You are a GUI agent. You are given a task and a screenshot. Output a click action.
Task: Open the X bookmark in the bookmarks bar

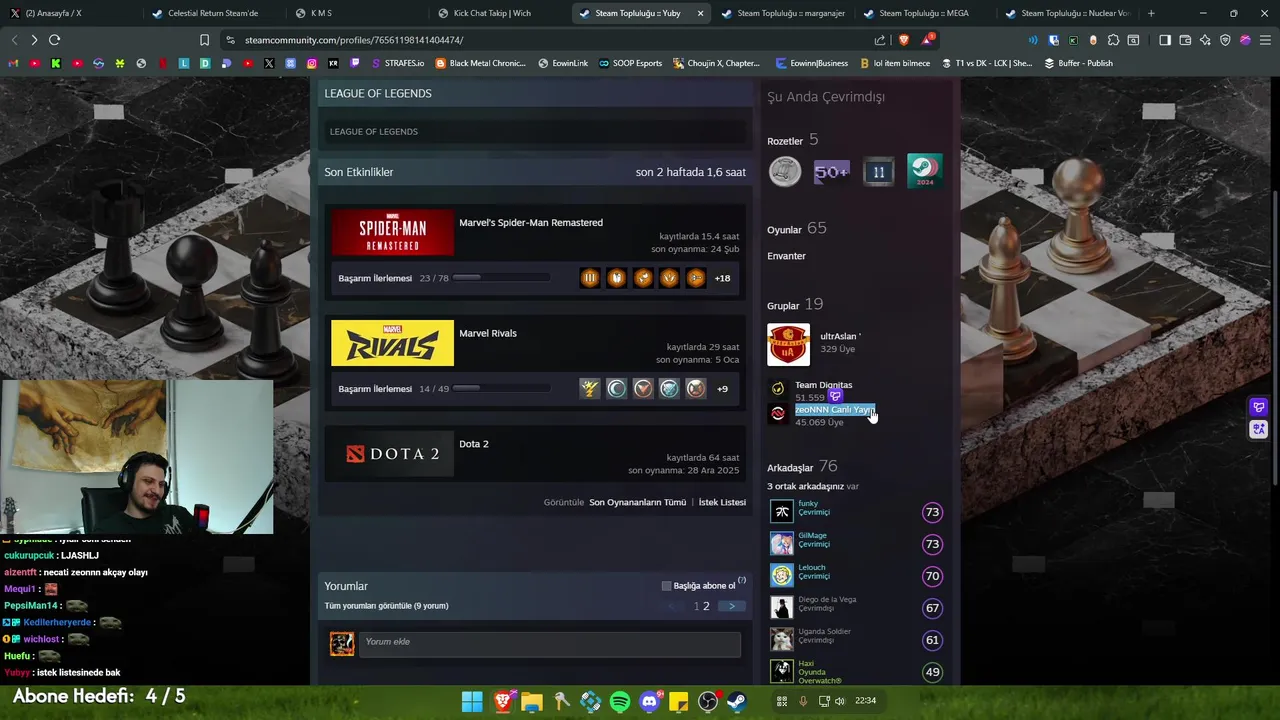(x=269, y=63)
